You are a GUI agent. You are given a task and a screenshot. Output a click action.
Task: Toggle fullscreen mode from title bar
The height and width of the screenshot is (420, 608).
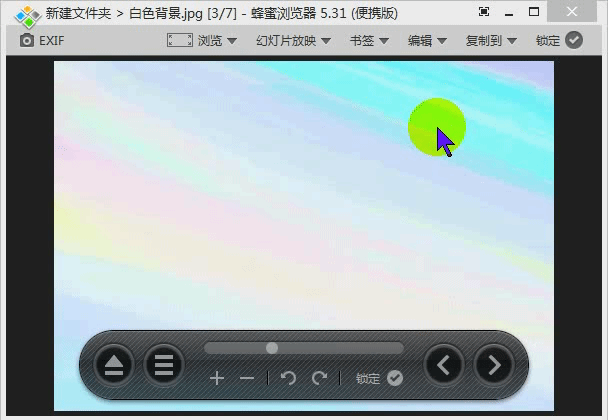484,12
